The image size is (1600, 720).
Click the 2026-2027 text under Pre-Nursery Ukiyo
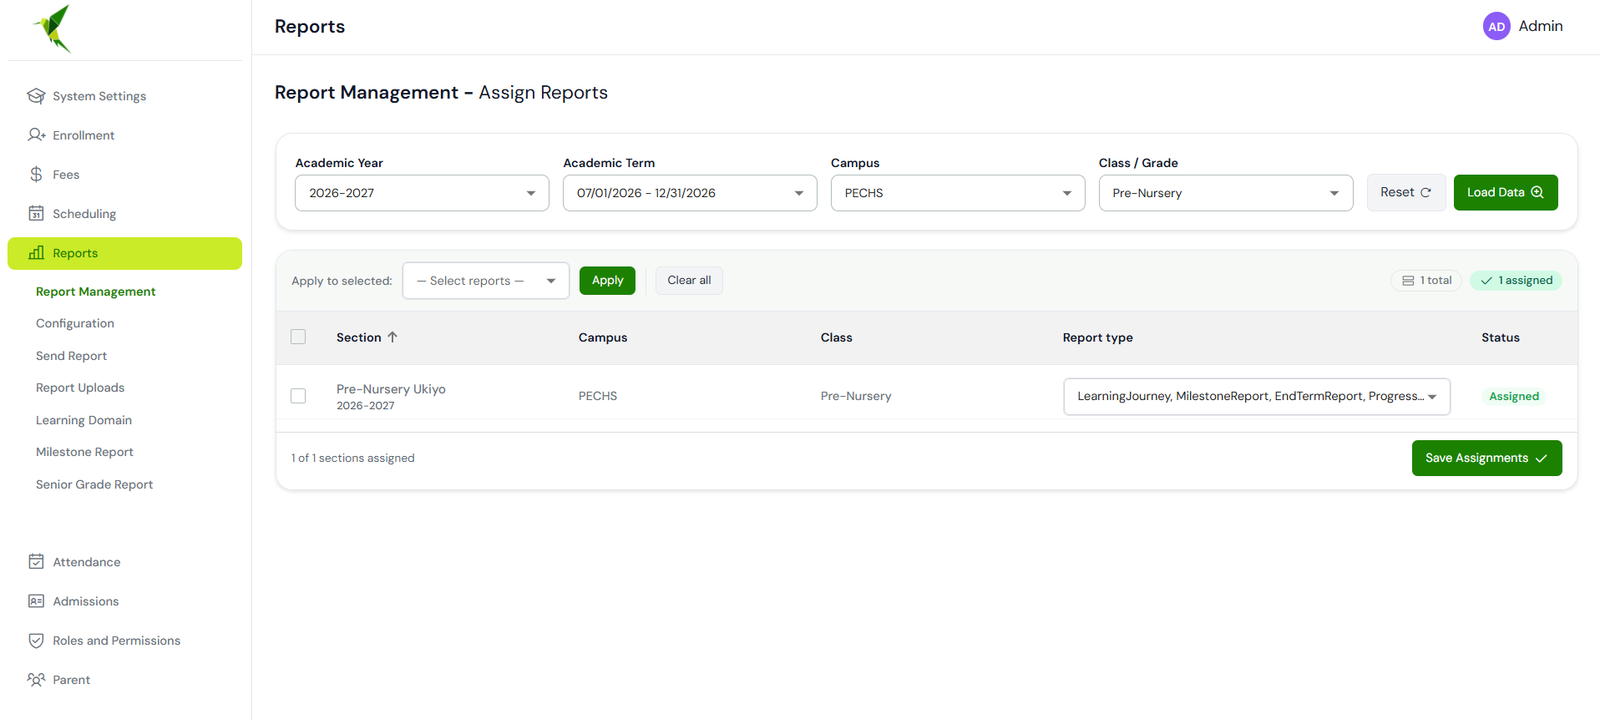365,406
